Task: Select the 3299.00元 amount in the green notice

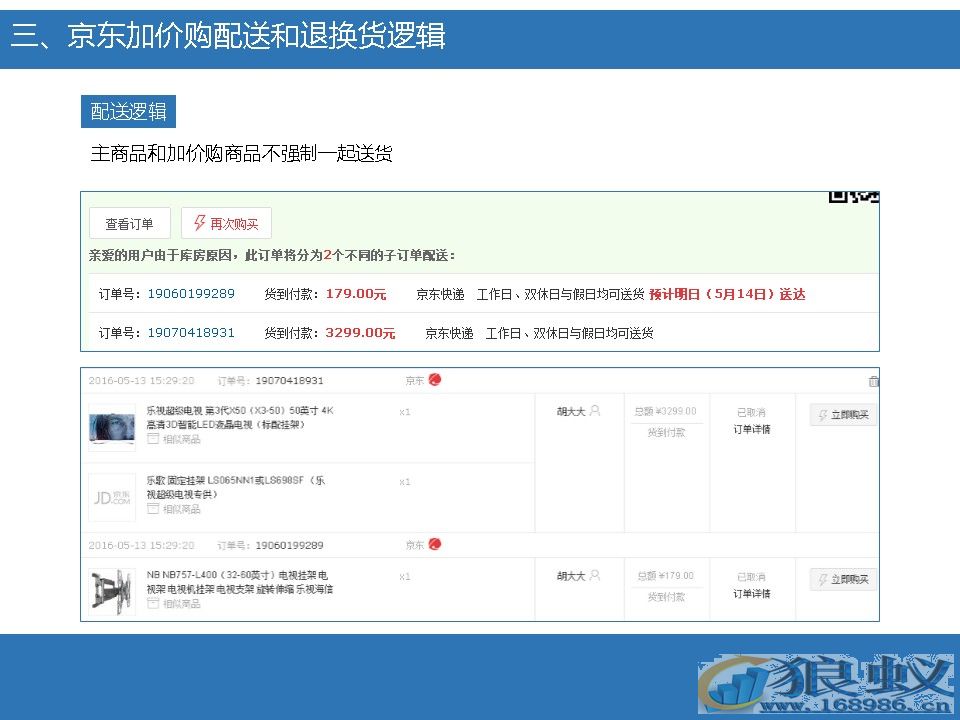Action: [x=360, y=333]
